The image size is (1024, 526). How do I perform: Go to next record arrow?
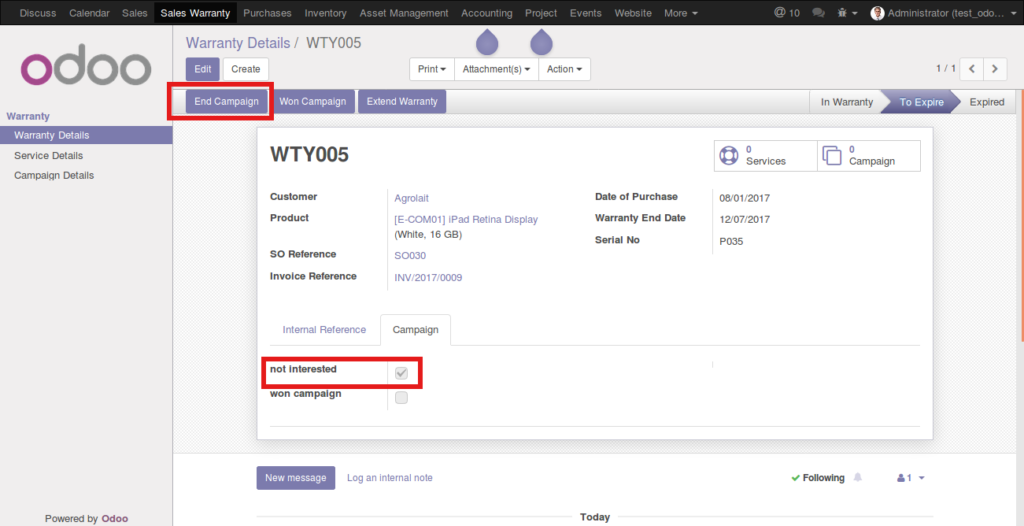(x=994, y=69)
